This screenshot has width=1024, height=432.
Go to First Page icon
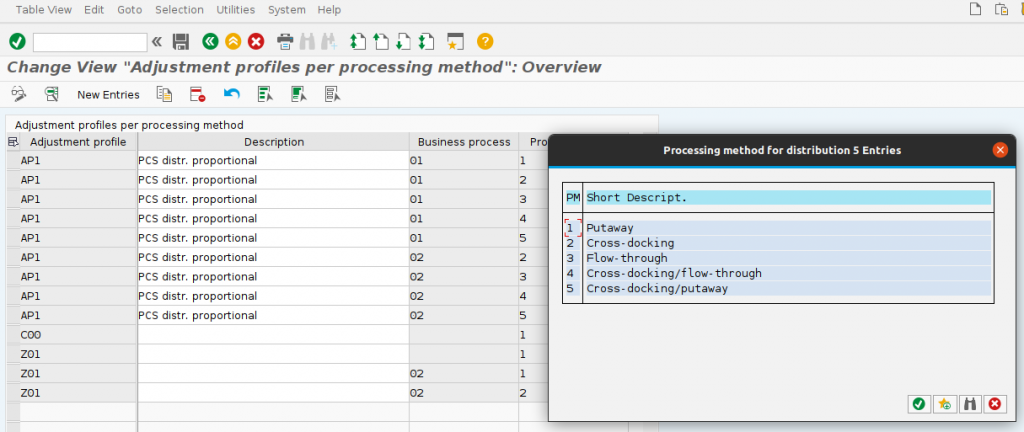[357, 42]
